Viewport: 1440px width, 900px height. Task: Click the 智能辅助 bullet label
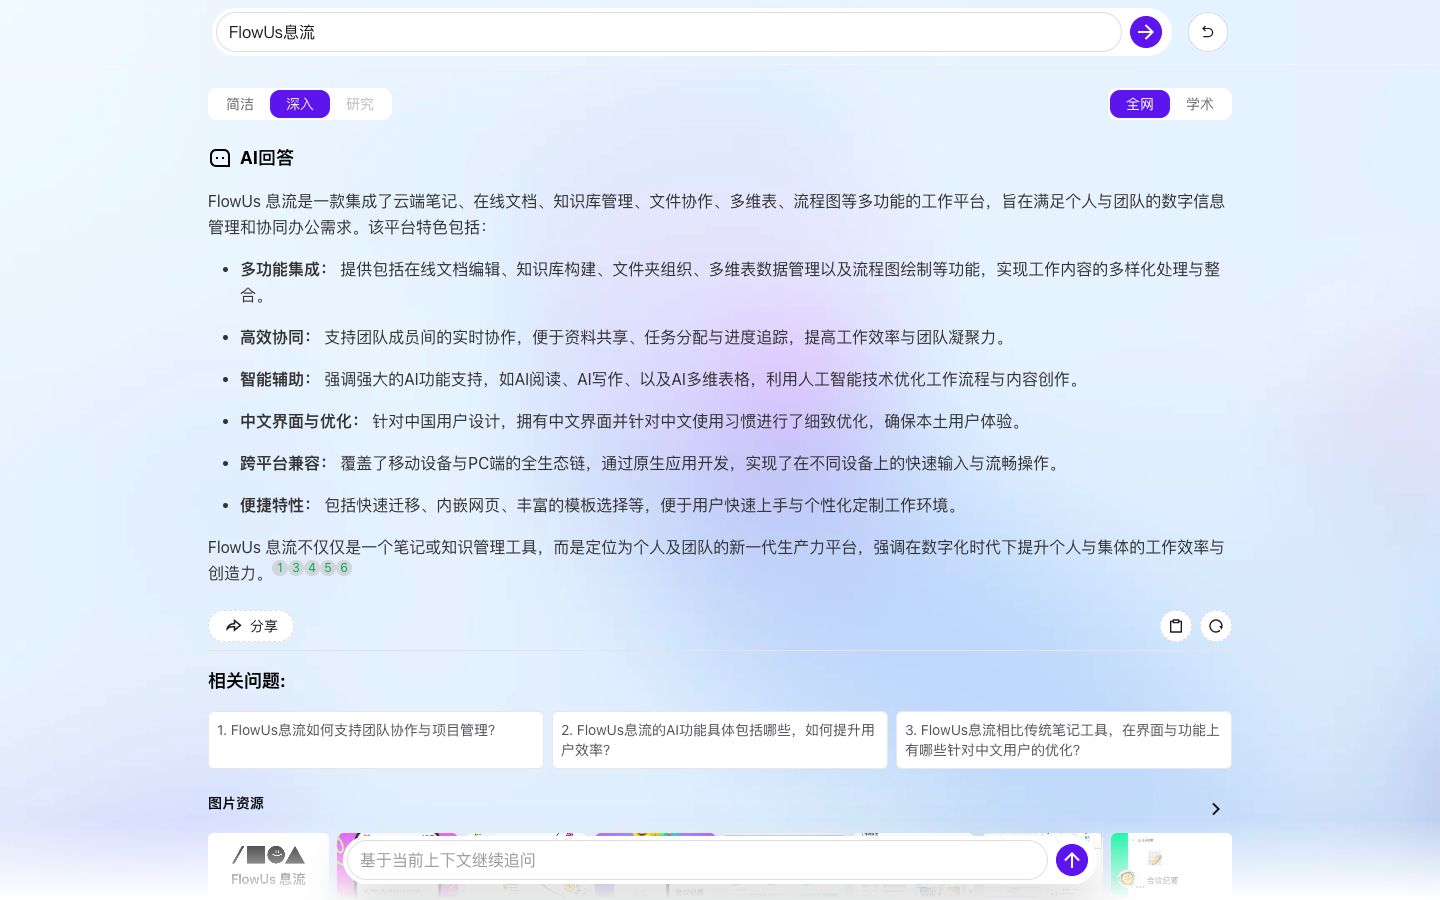click(x=276, y=379)
